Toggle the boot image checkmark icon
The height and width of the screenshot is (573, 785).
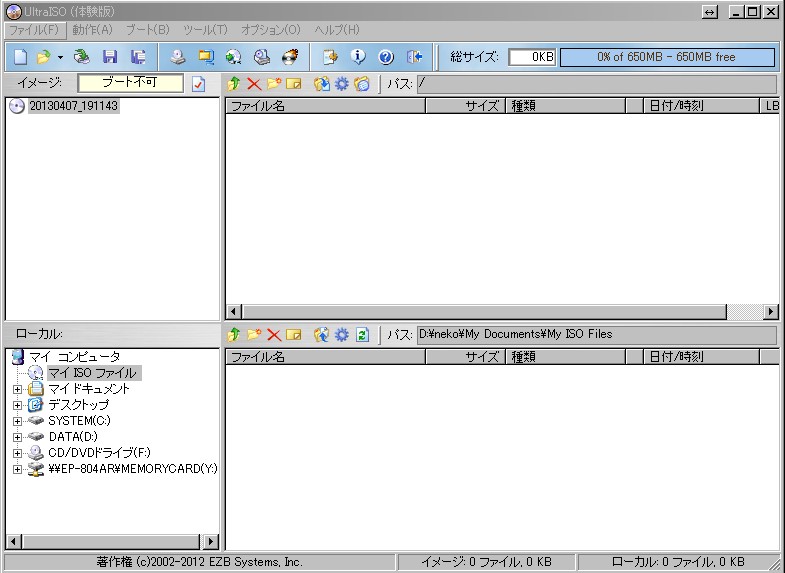coord(198,84)
